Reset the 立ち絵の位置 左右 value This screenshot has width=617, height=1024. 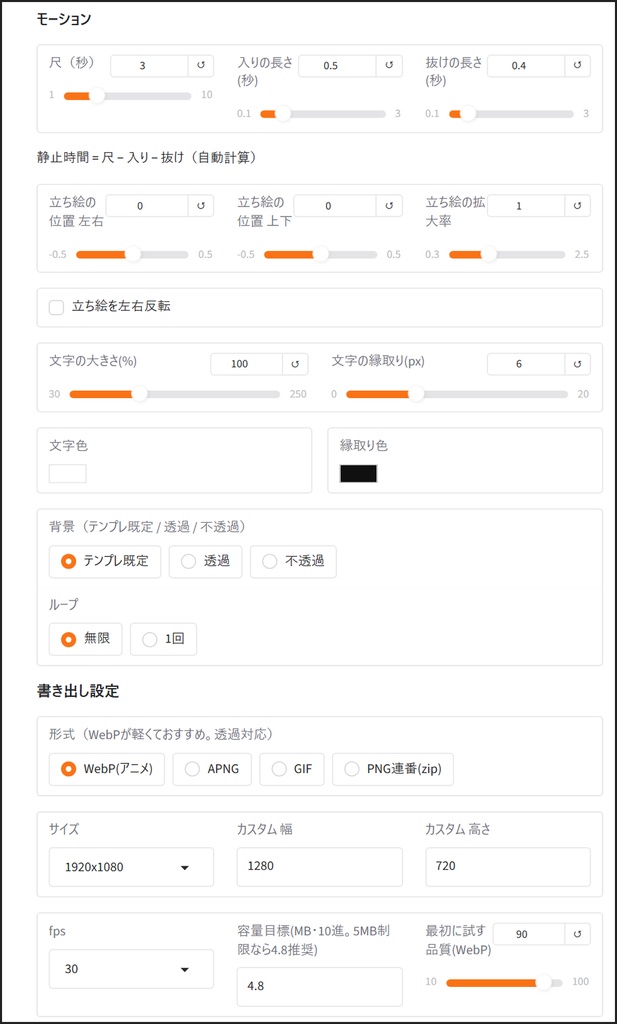pos(200,206)
